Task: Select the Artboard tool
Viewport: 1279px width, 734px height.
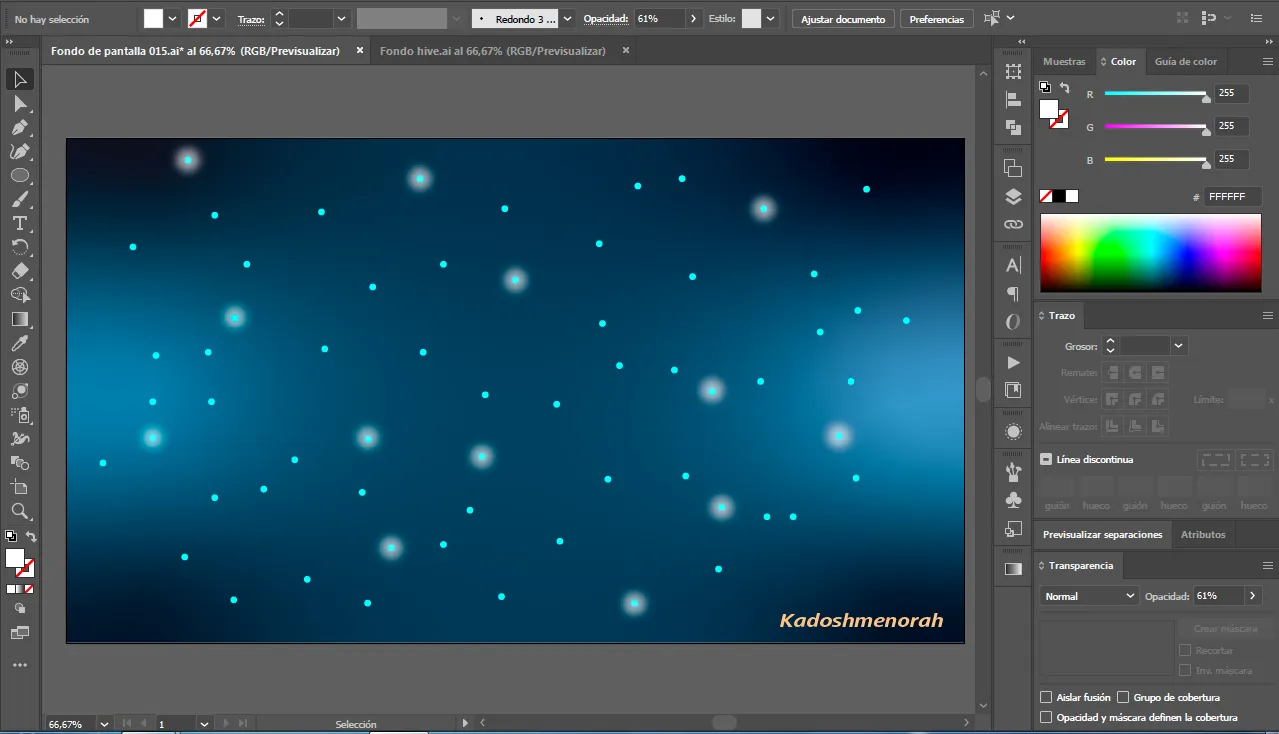Action: (20, 487)
